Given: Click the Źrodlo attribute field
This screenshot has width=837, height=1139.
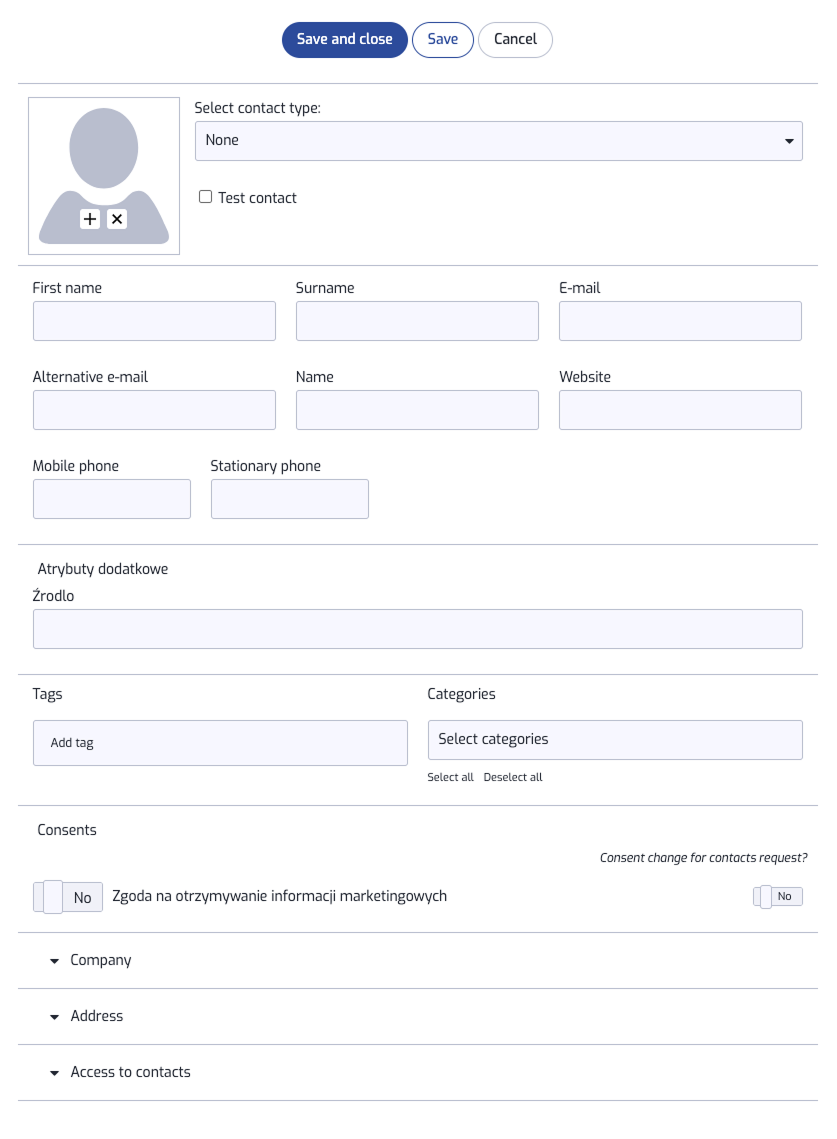Looking at the screenshot, I should click(x=418, y=629).
